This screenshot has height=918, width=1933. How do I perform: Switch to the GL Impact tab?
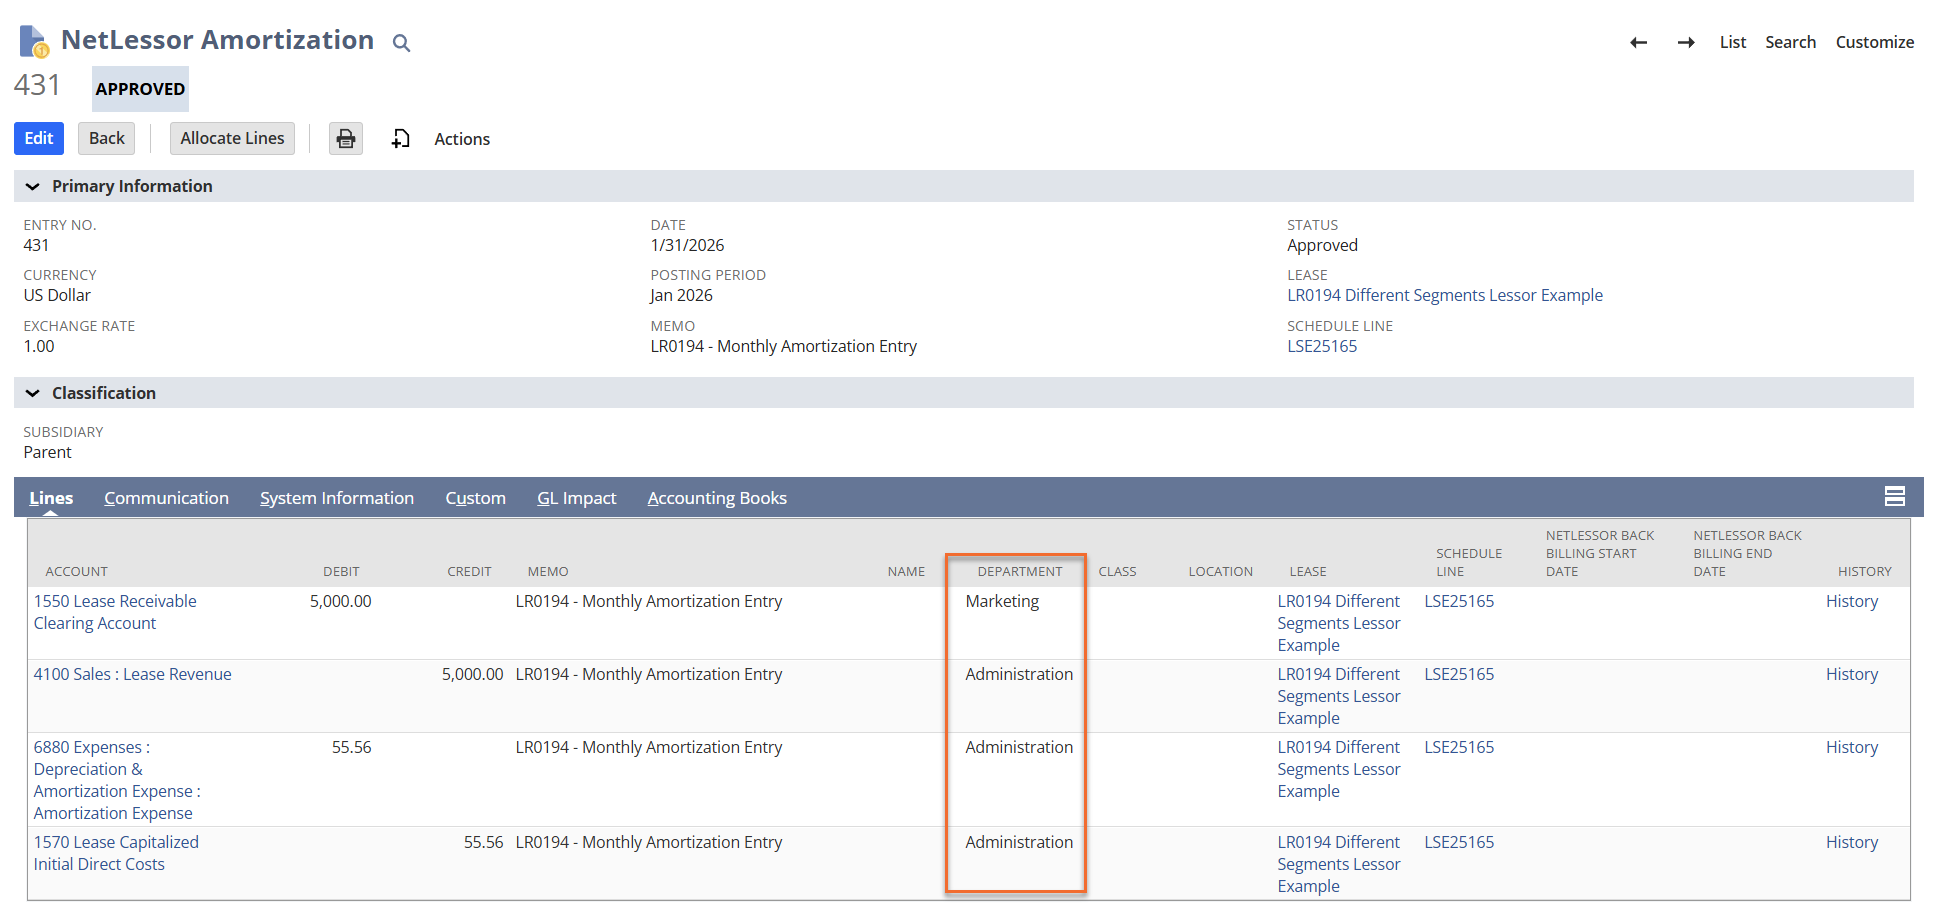coord(576,498)
